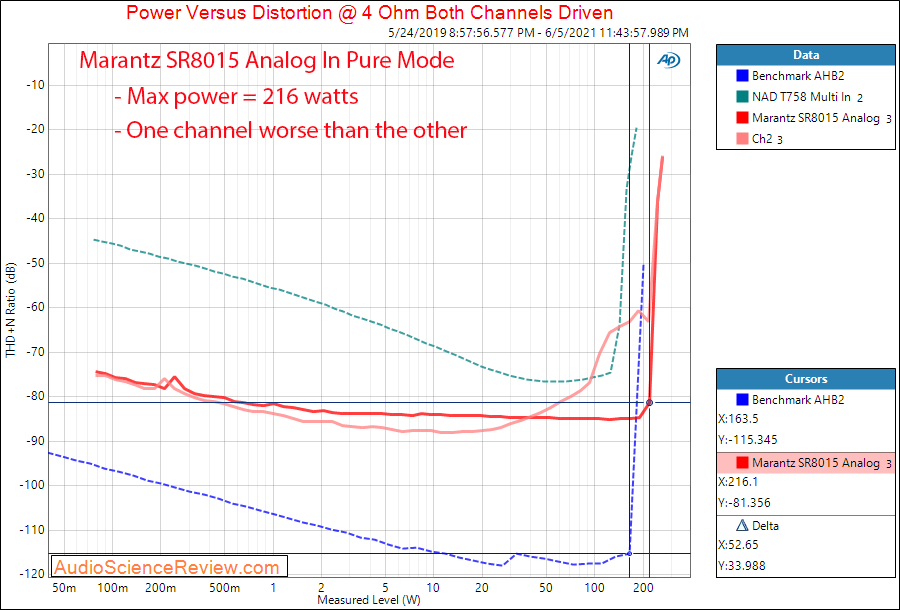Click the 50m x-axis tick label
The width and height of the screenshot is (900, 610).
pos(64,588)
